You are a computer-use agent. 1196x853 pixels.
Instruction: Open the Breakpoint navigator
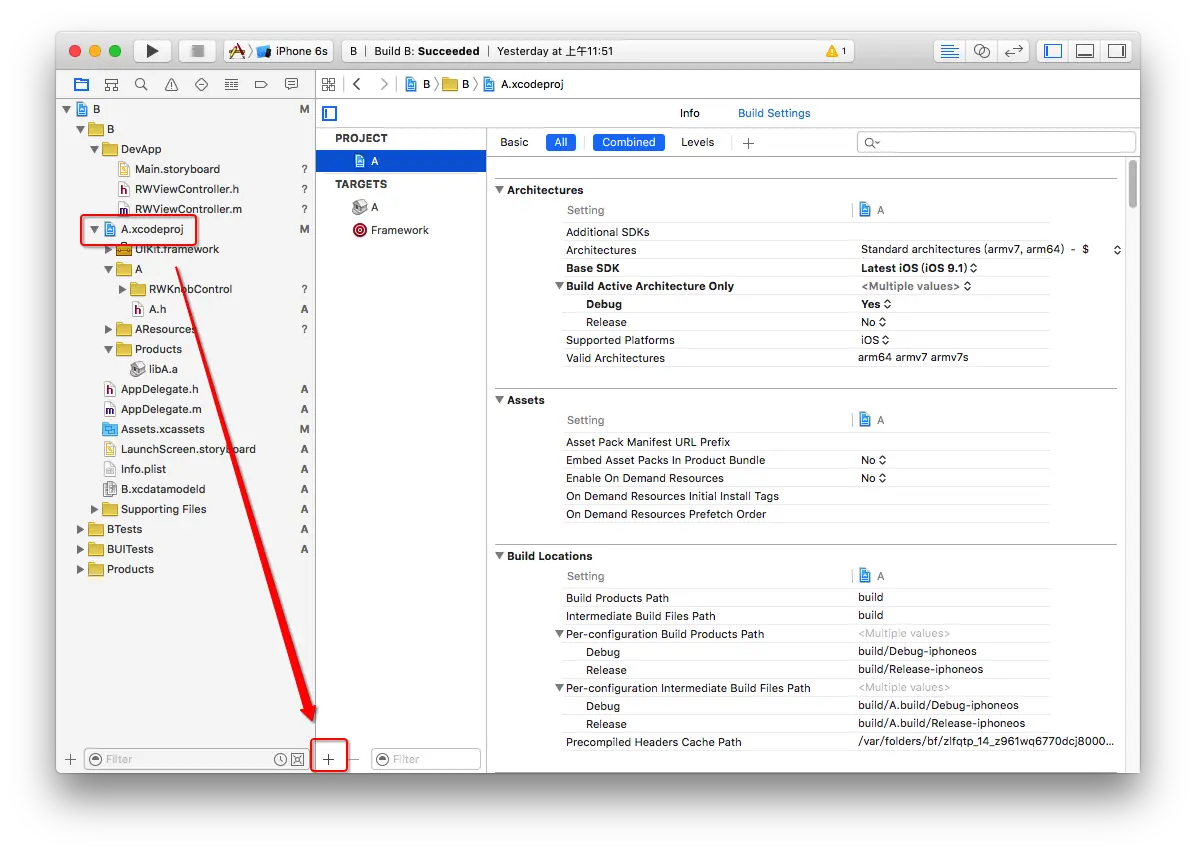coord(261,85)
